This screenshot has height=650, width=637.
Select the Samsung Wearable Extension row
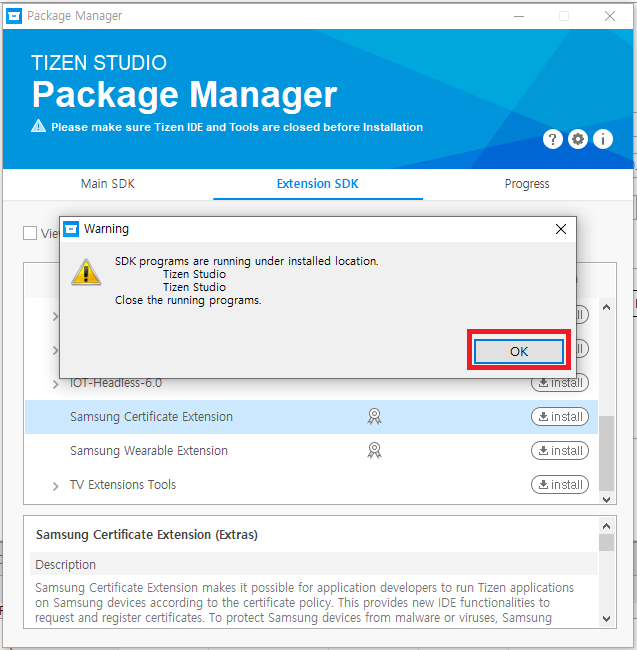[x=311, y=451]
